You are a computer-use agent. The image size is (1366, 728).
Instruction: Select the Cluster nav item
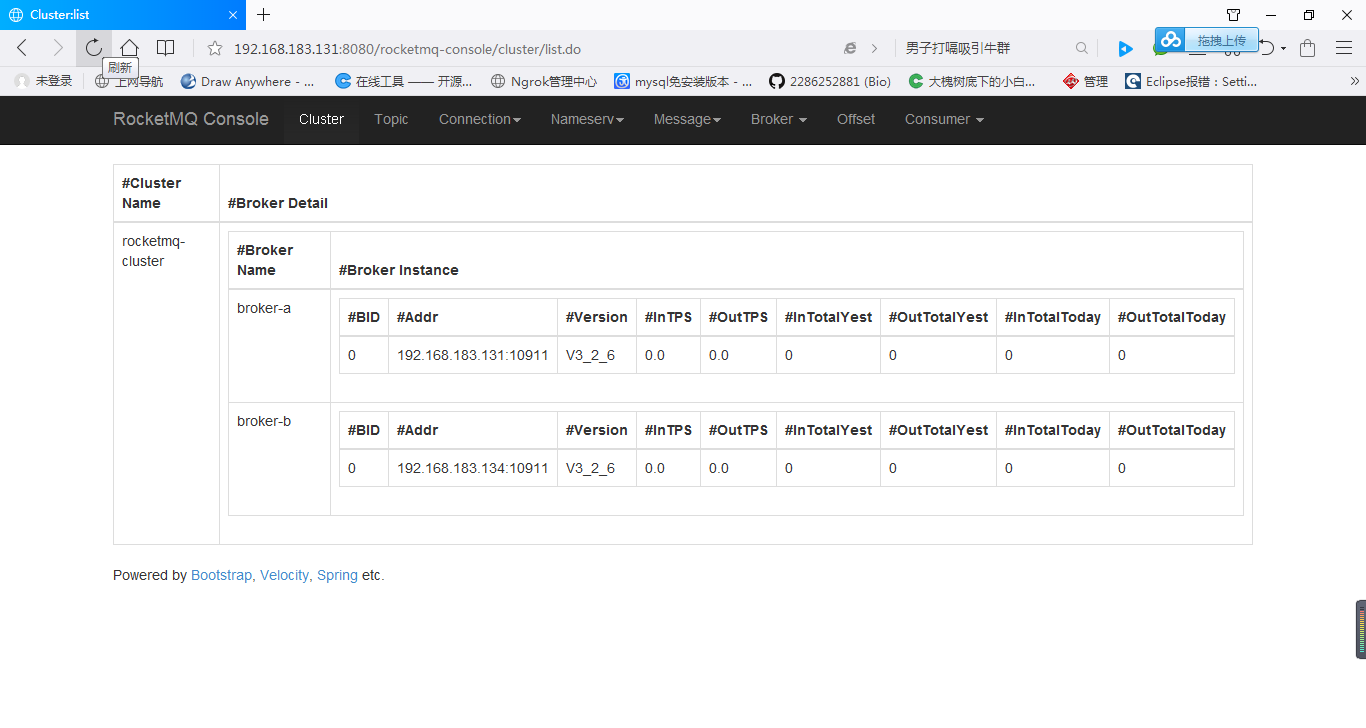(321, 119)
